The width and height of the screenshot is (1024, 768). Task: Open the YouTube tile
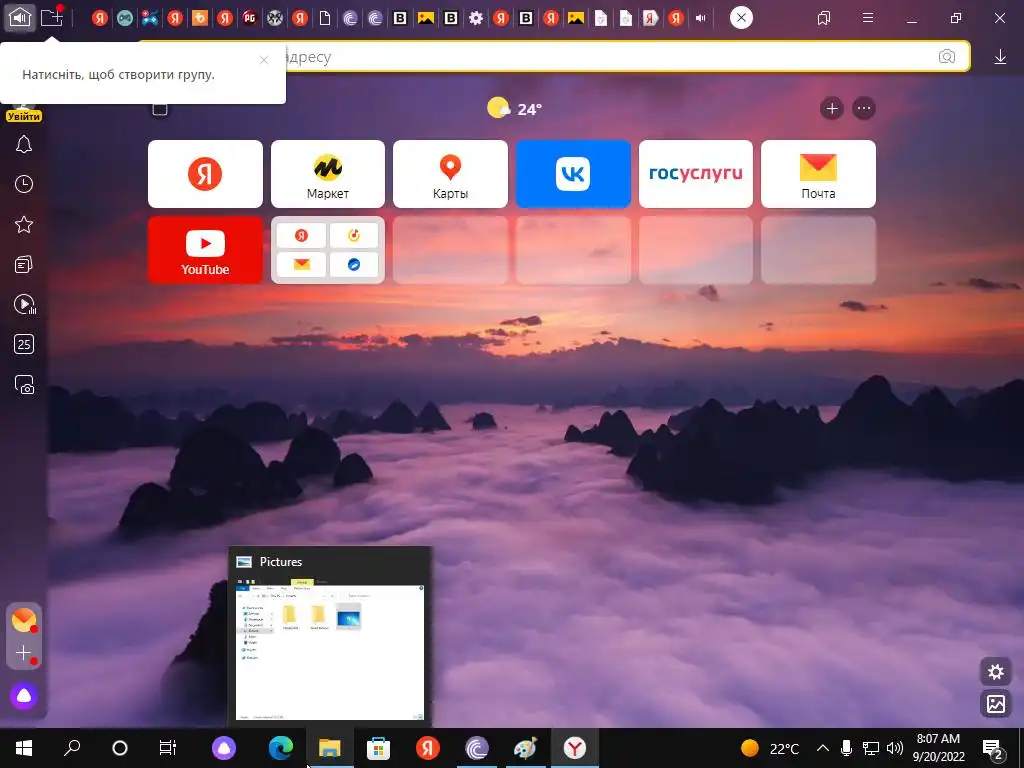205,250
